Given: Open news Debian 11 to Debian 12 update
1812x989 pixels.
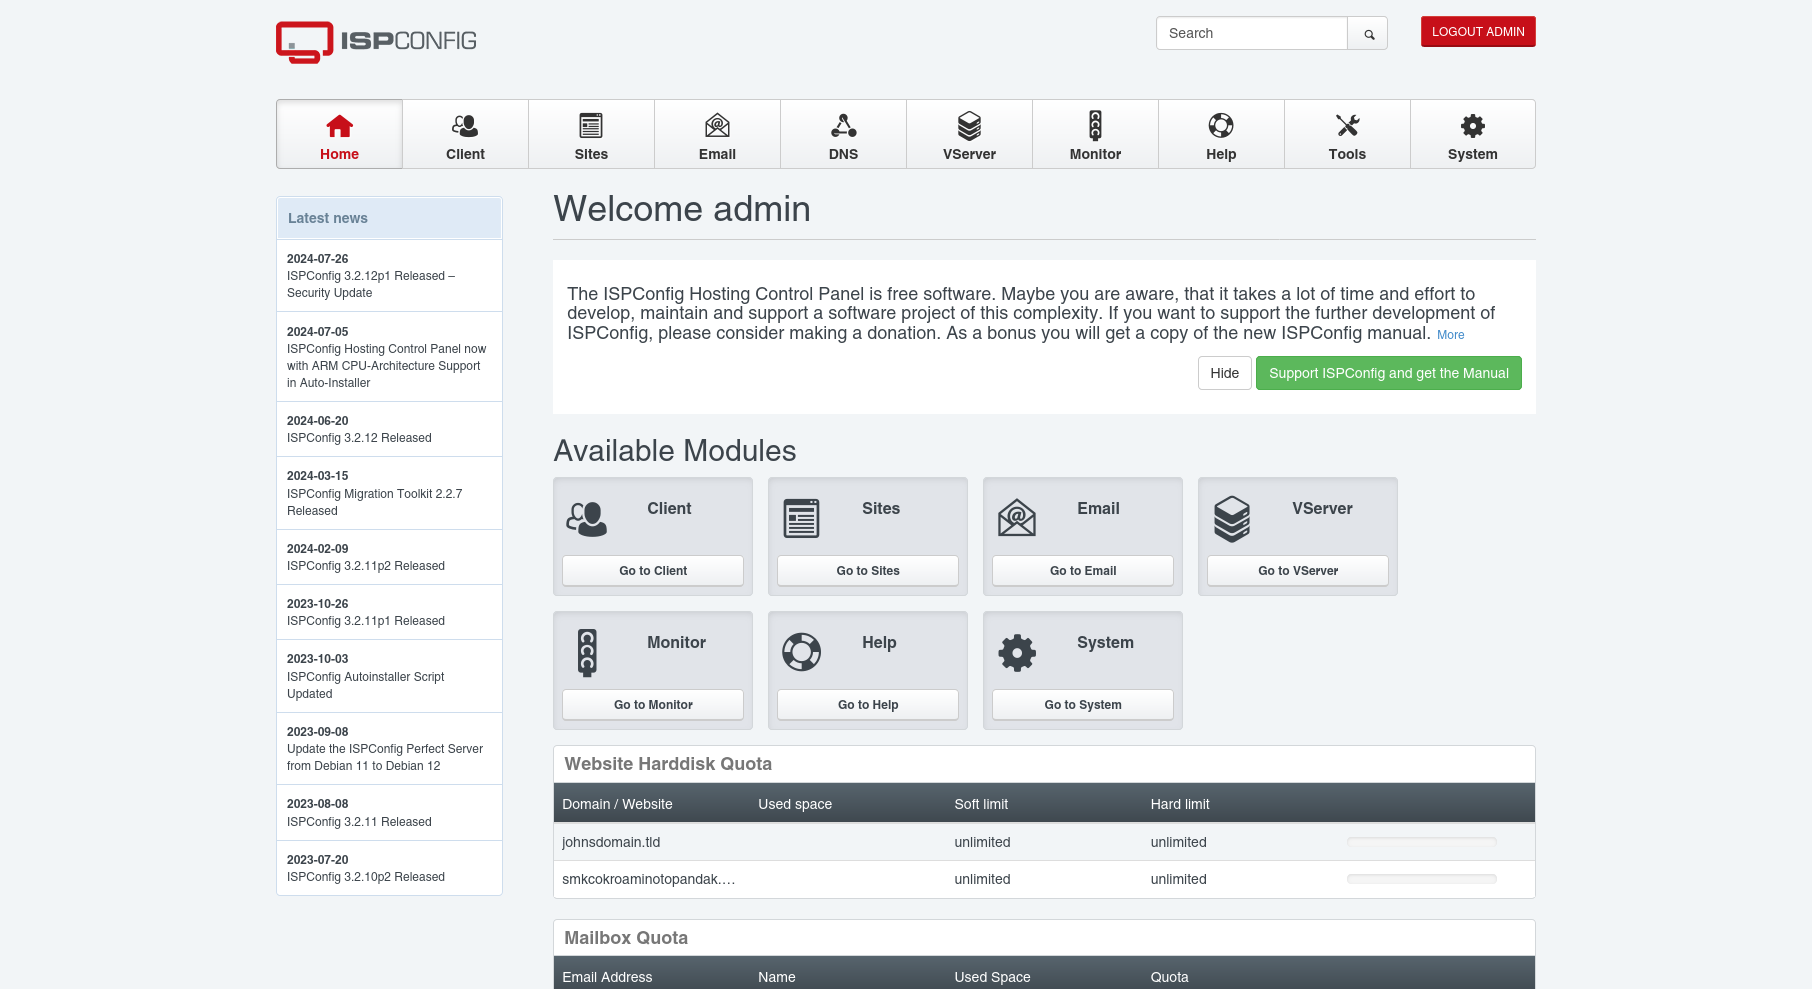Looking at the screenshot, I should click(x=389, y=749).
